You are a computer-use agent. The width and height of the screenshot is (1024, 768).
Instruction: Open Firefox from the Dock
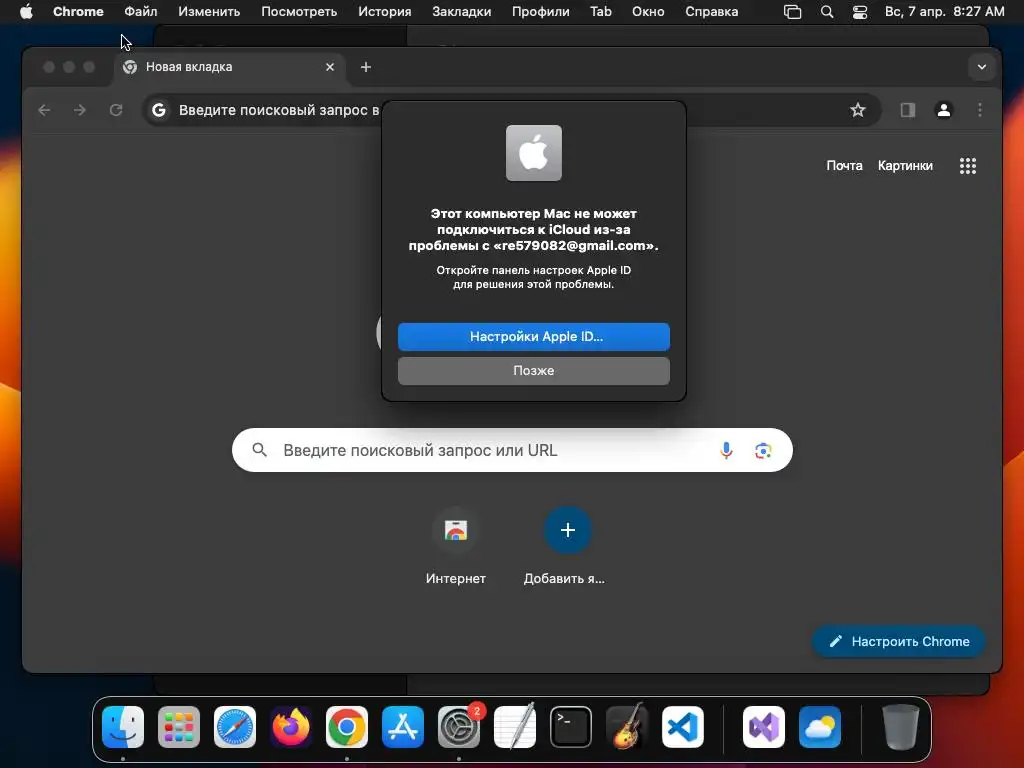291,727
